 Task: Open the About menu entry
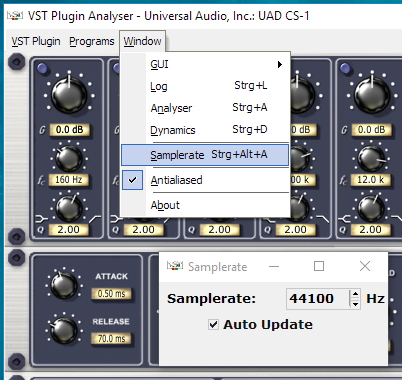[x=205, y=205]
